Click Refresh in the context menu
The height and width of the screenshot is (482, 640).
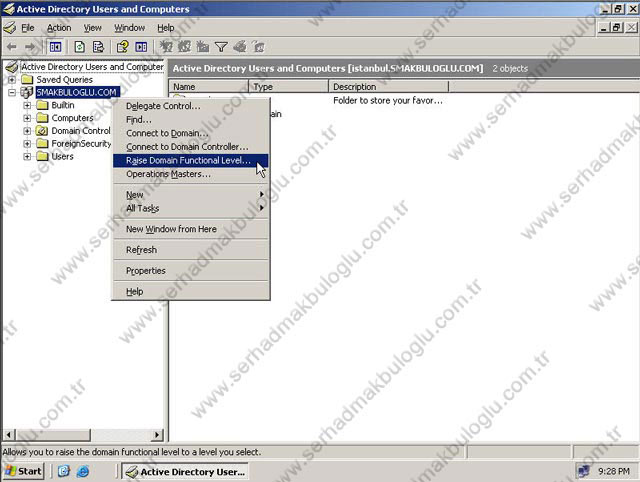191,250
